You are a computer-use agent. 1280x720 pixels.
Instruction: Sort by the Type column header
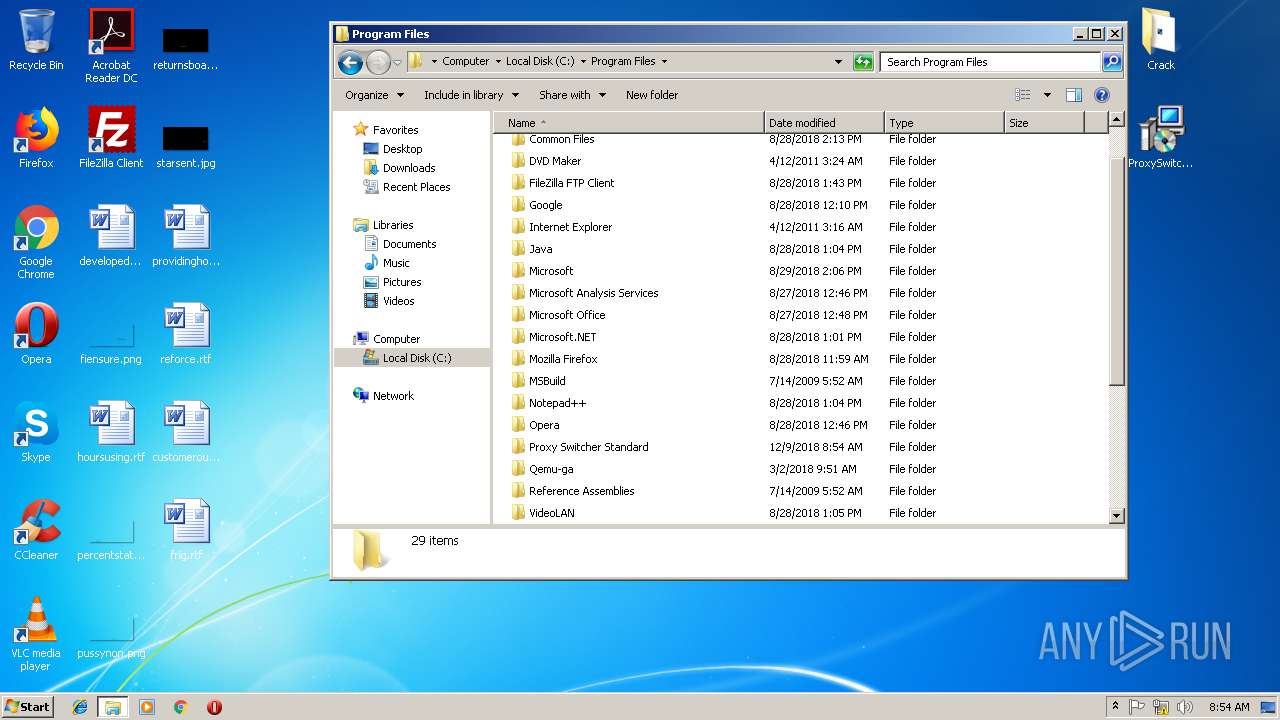944,123
